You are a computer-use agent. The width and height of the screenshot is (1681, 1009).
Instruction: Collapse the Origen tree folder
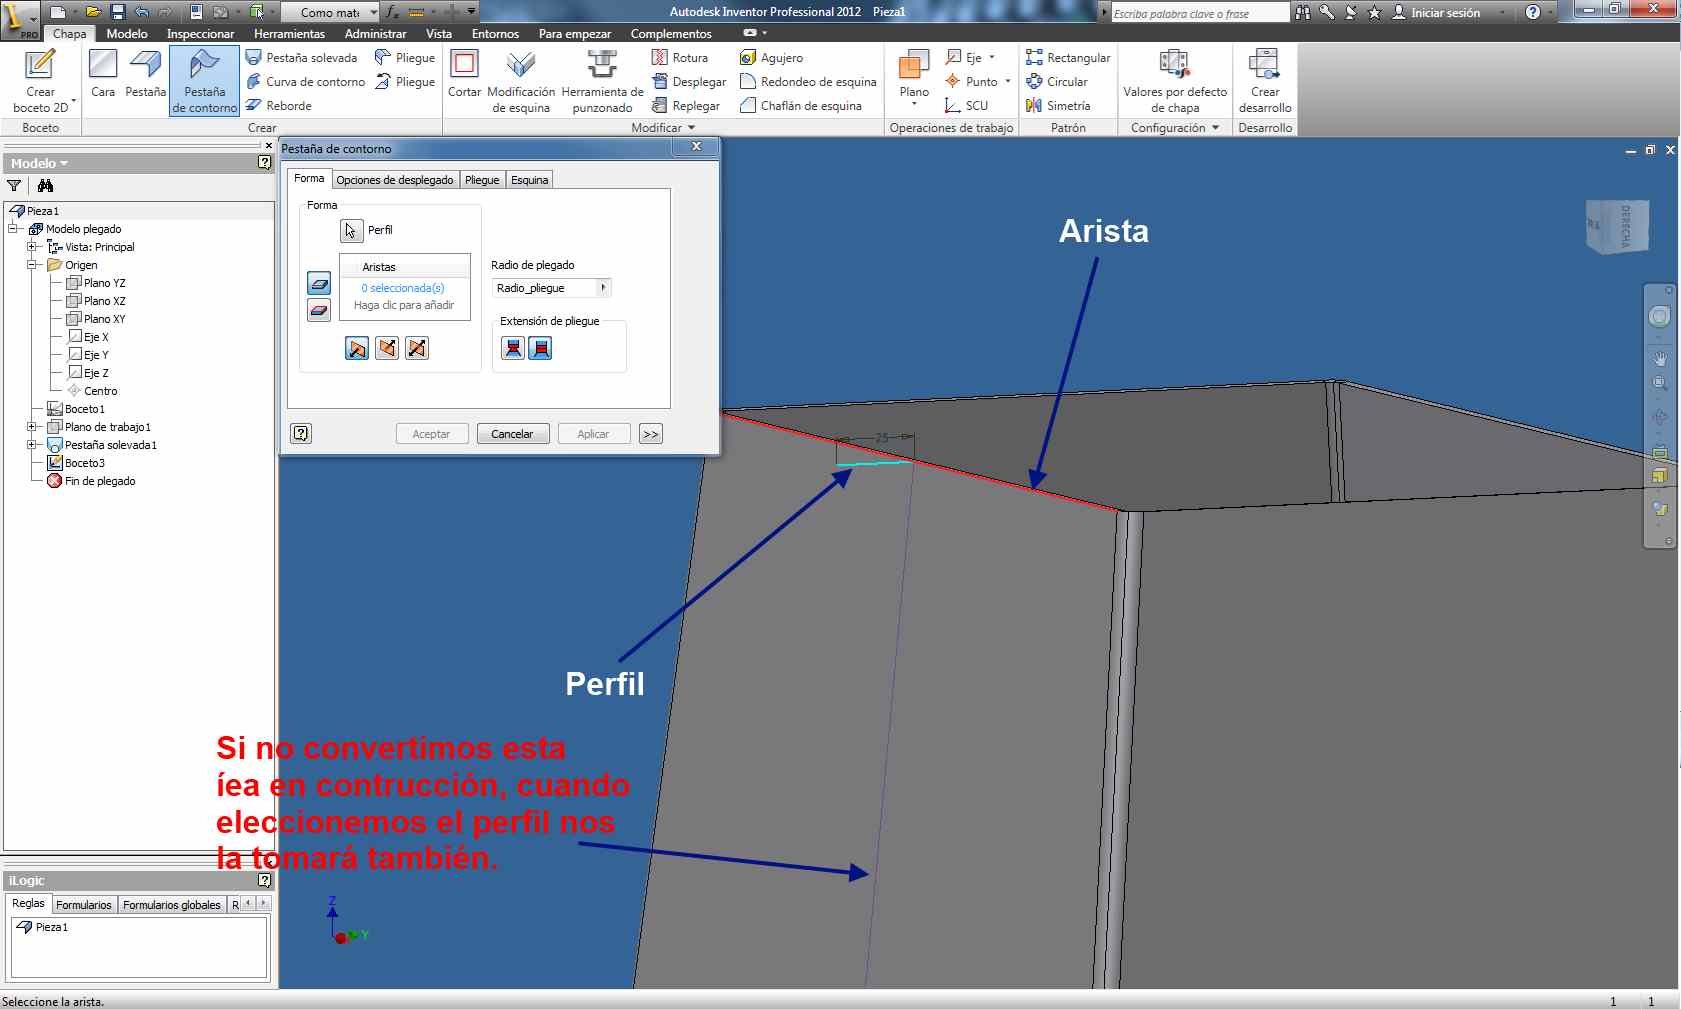pos(32,265)
